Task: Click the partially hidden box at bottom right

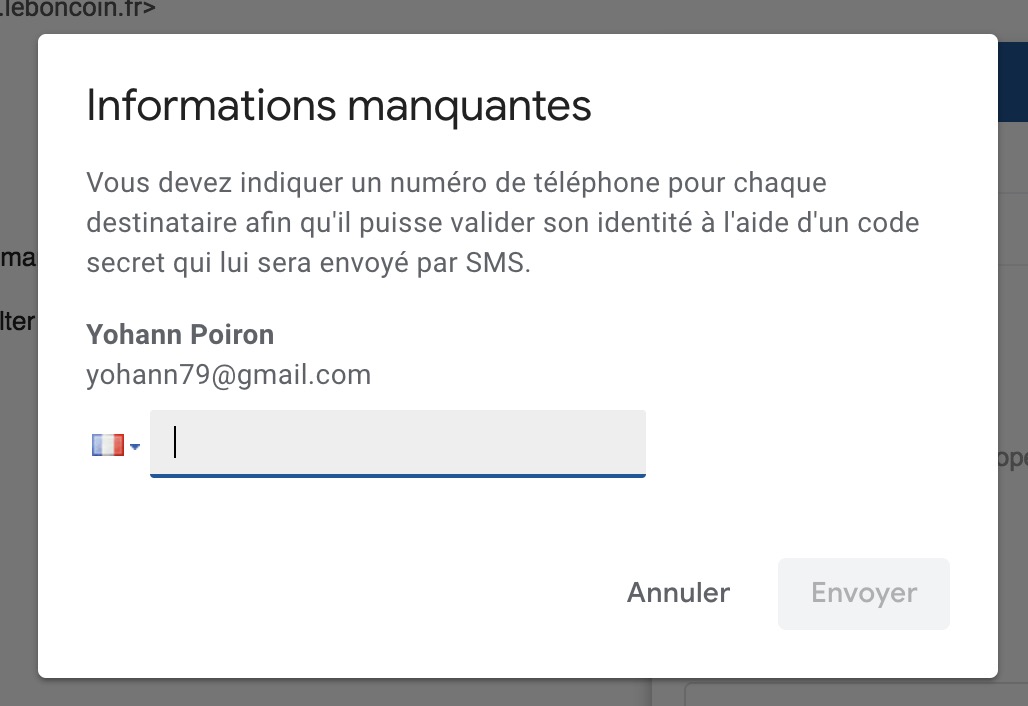Action: pyautogui.click(x=850, y=695)
